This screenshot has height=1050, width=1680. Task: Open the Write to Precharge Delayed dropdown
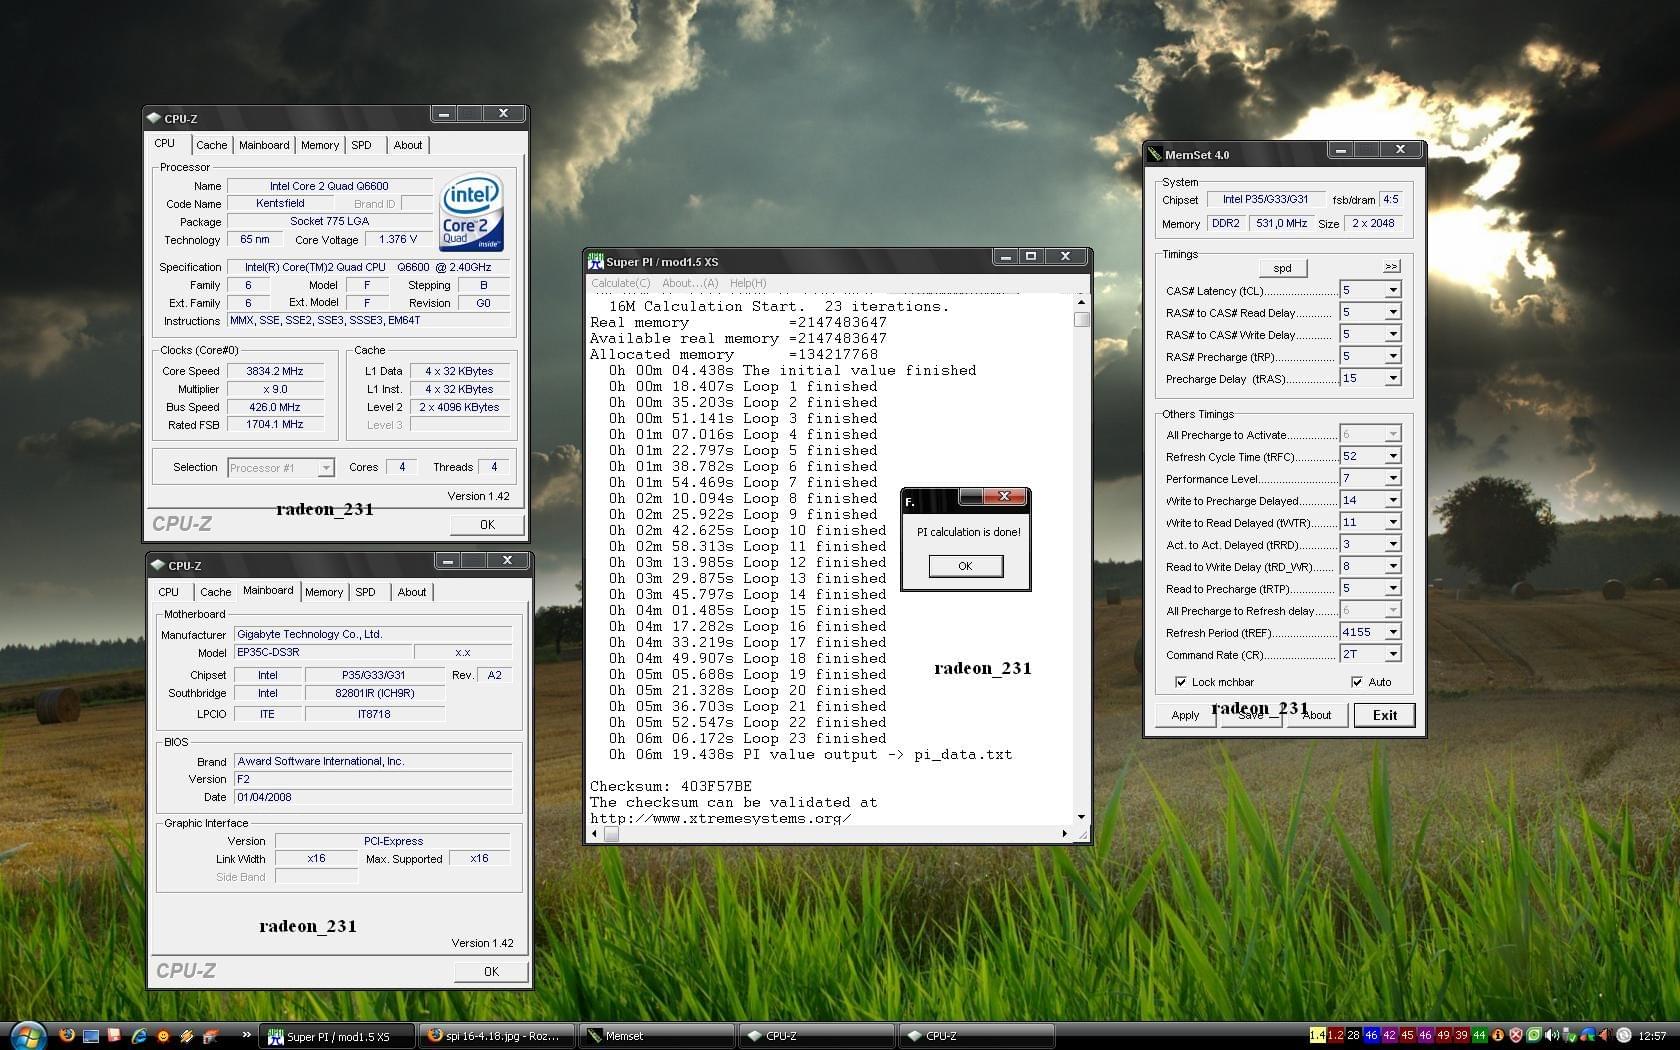tap(1392, 500)
